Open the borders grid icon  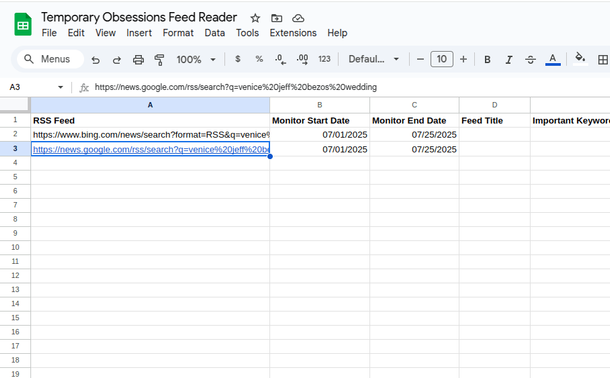tap(603, 60)
